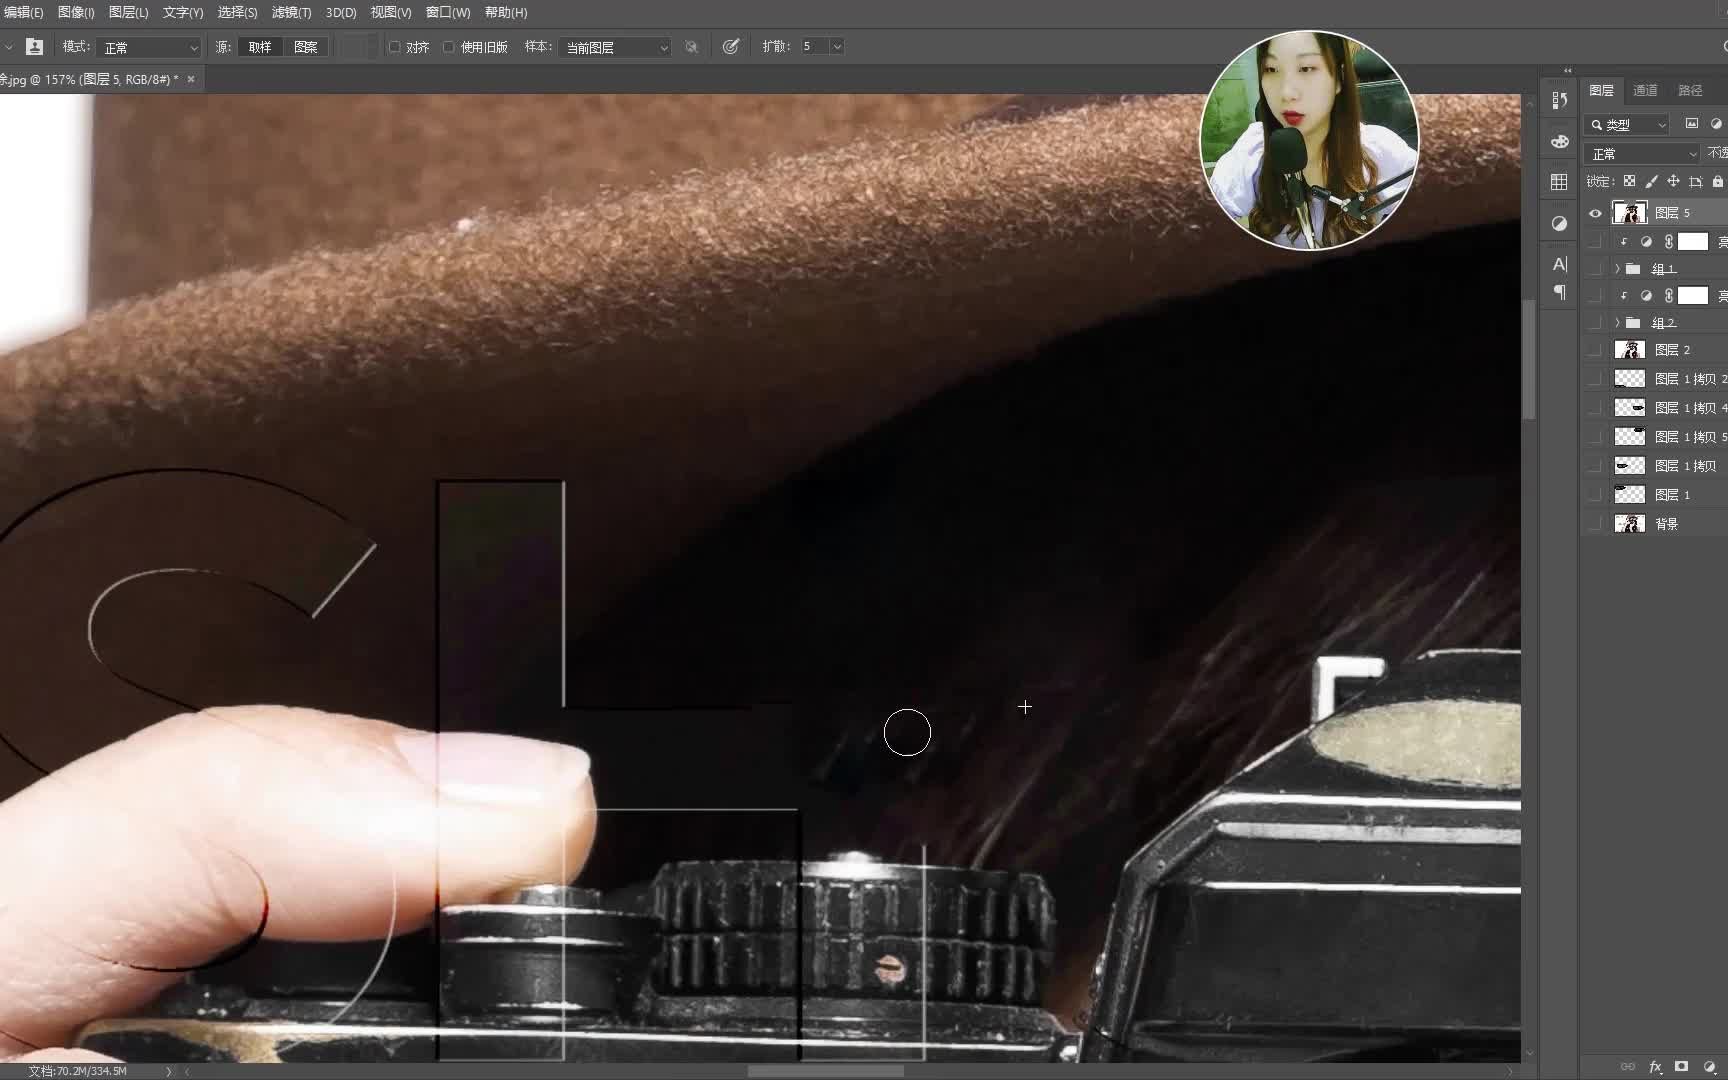This screenshot has width=1728, height=1080.
Task: Lock position move icon
Action: point(1673,181)
